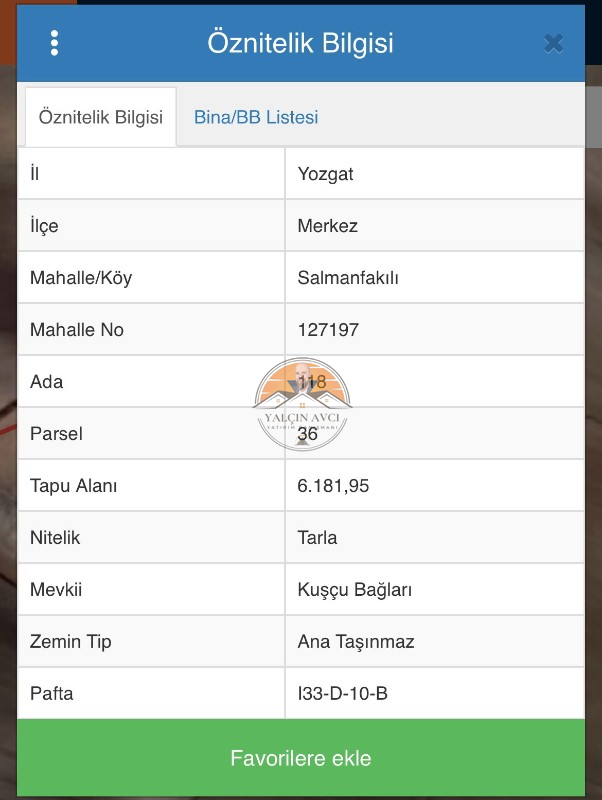Image resolution: width=602 pixels, height=800 pixels.
Task: Select the Pafta value I33-D-10-B
Action: (342, 693)
